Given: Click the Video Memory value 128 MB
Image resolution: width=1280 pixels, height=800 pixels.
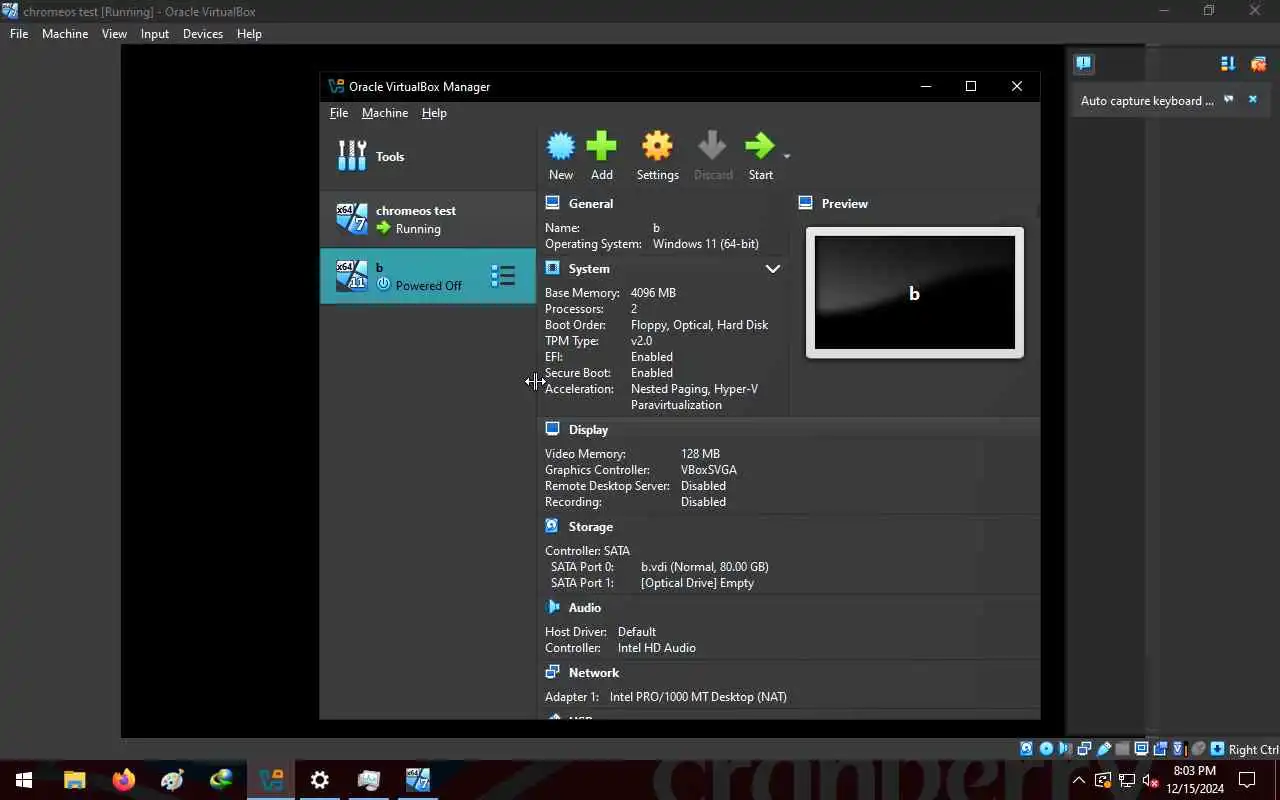Looking at the screenshot, I should pyautogui.click(x=700, y=454).
